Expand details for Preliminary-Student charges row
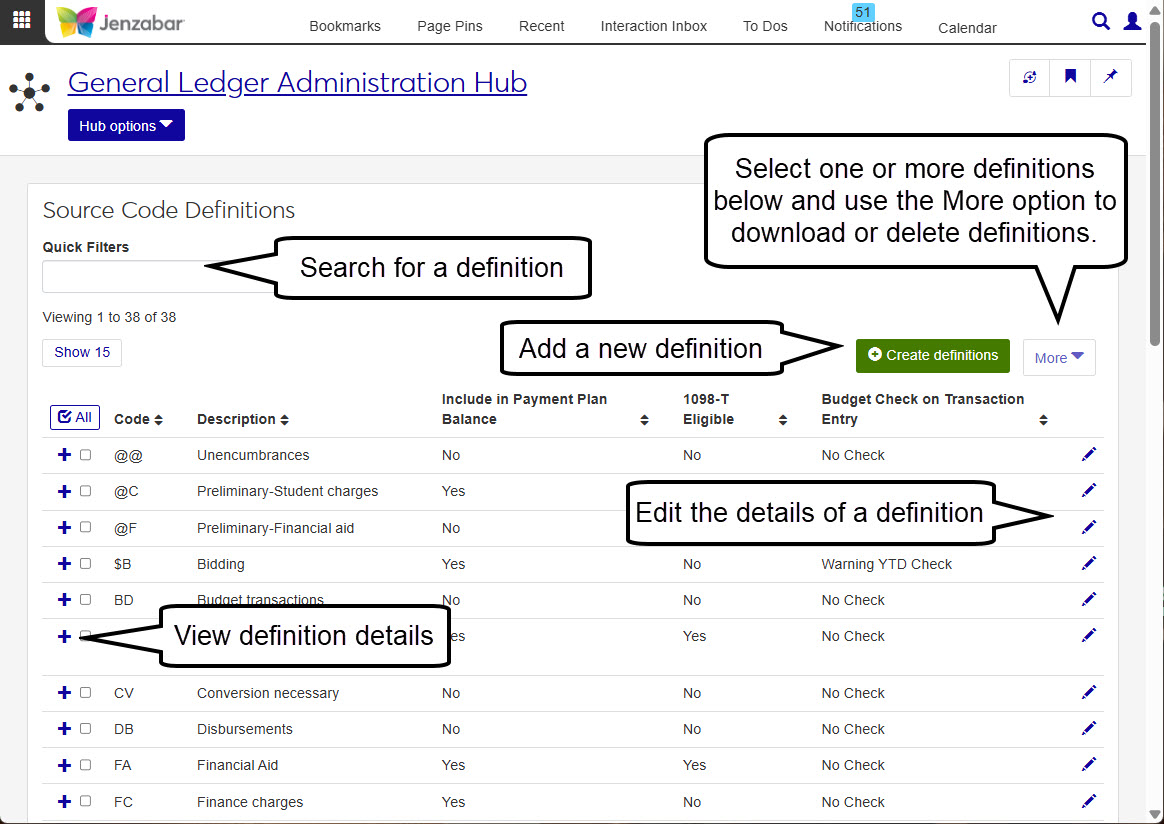Viewport: 1164px width, 824px height. 64,491
